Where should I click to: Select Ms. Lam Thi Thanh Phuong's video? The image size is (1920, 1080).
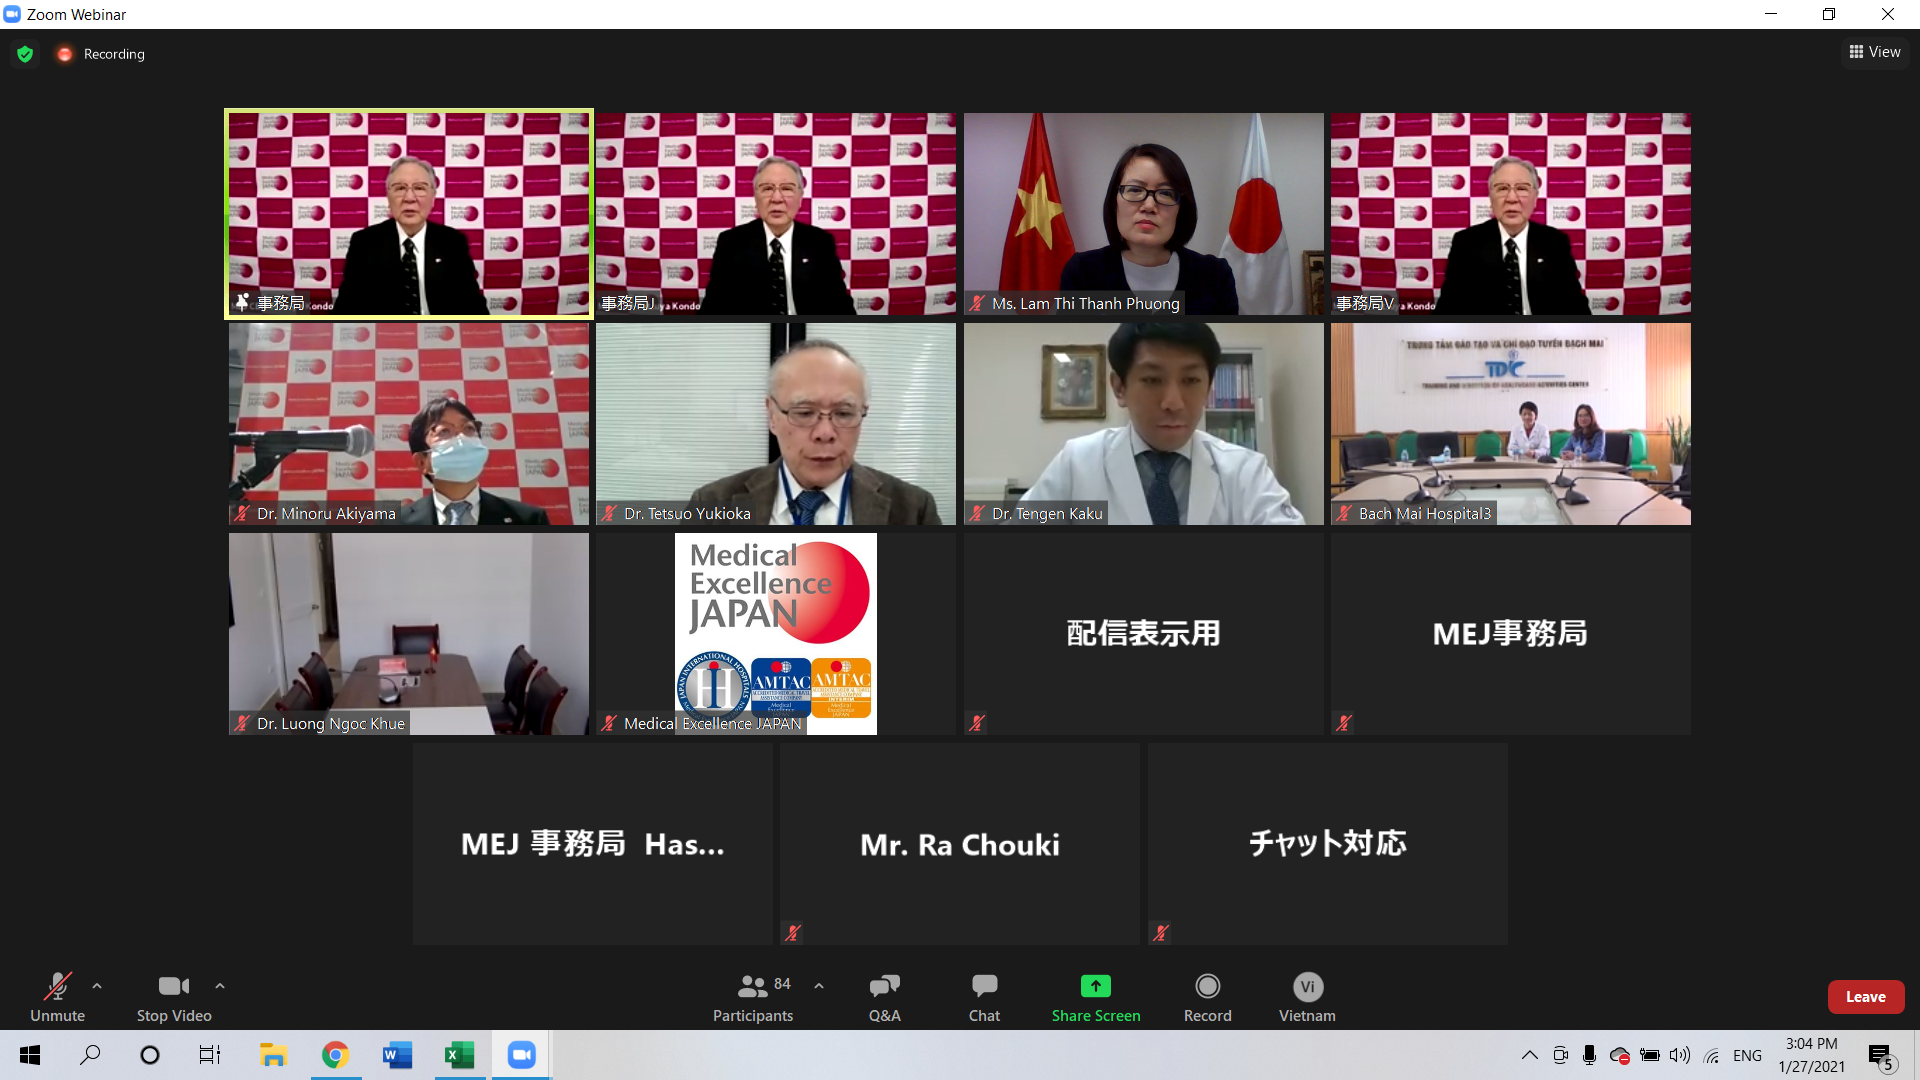[1143, 213]
